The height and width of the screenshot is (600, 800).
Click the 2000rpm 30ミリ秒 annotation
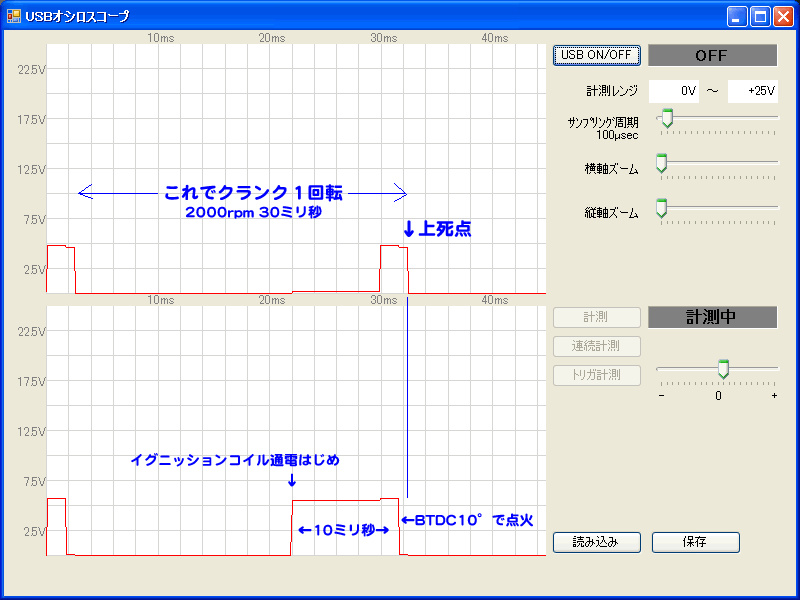(x=254, y=212)
